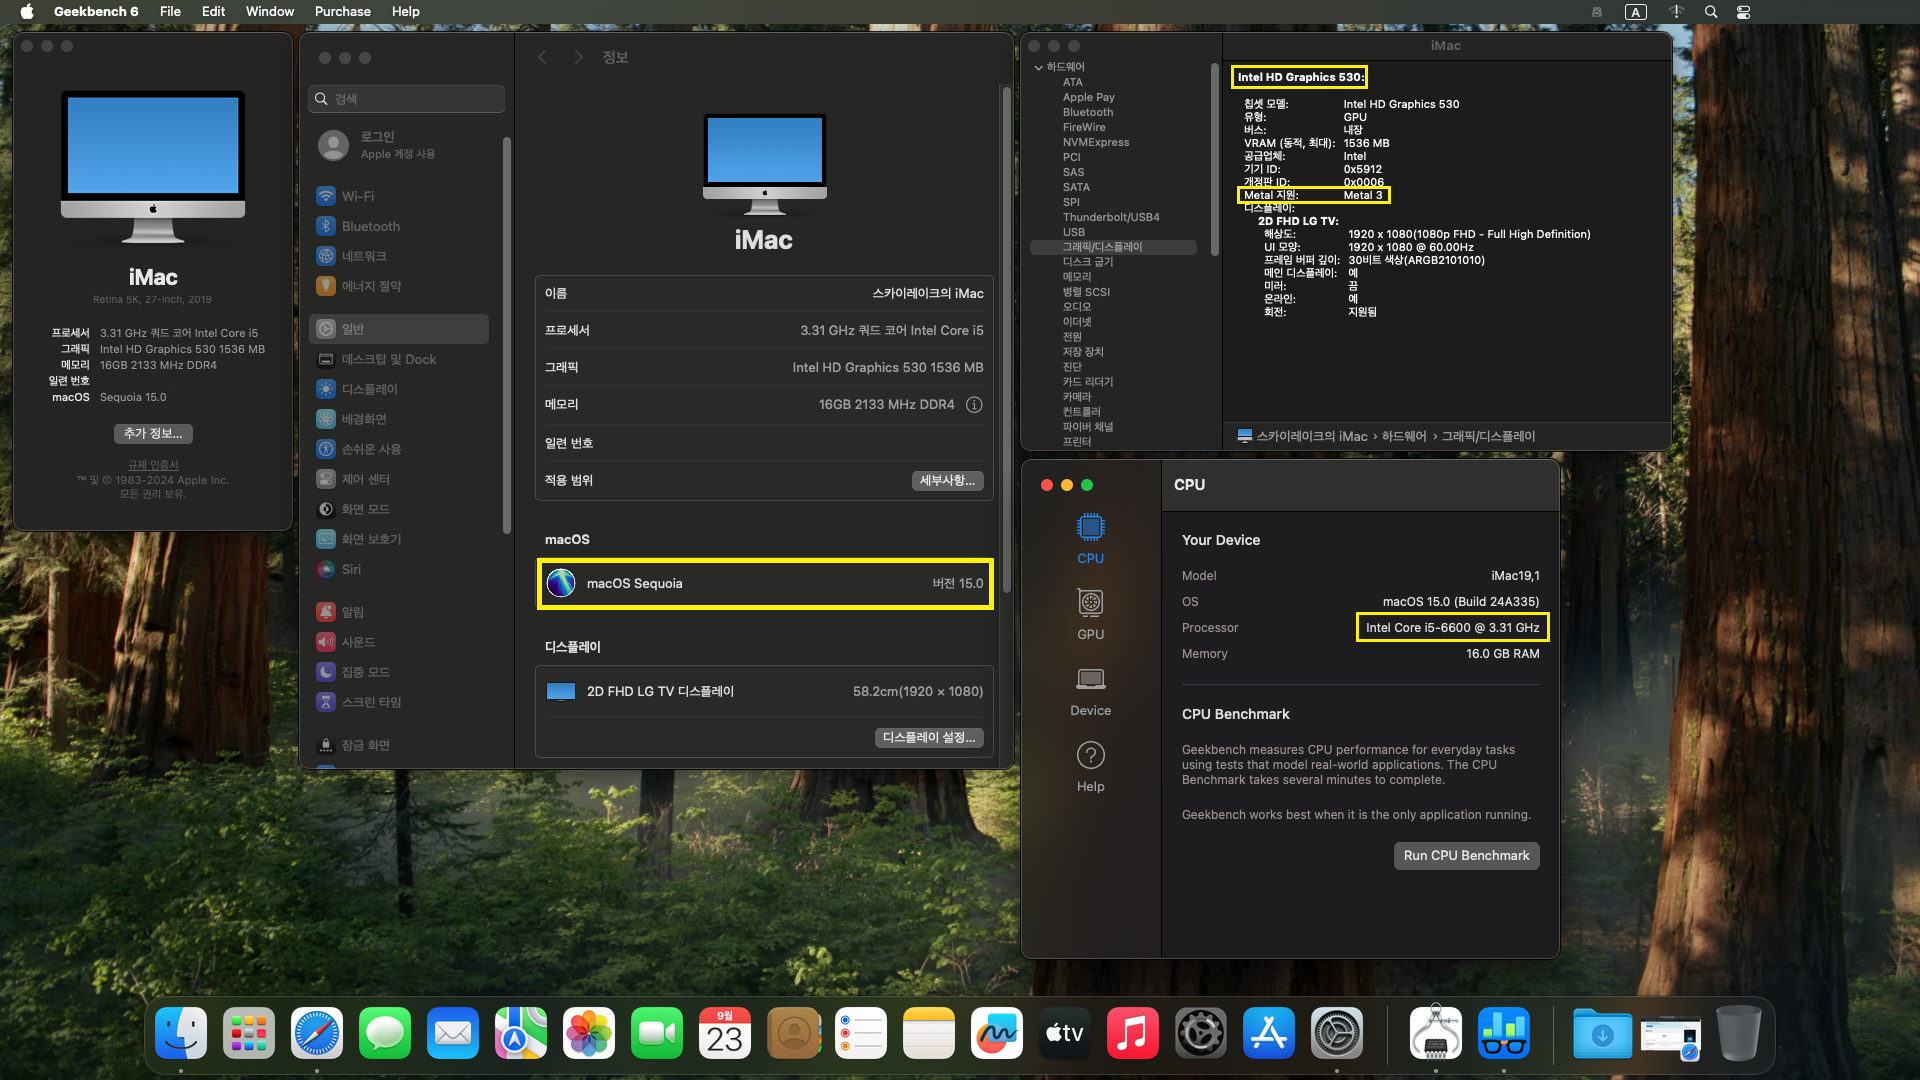Viewport: 1920px width, 1080px height.
Task: Select NVMExpress in System Information sidebar
Action: [x=1096, y=142]
